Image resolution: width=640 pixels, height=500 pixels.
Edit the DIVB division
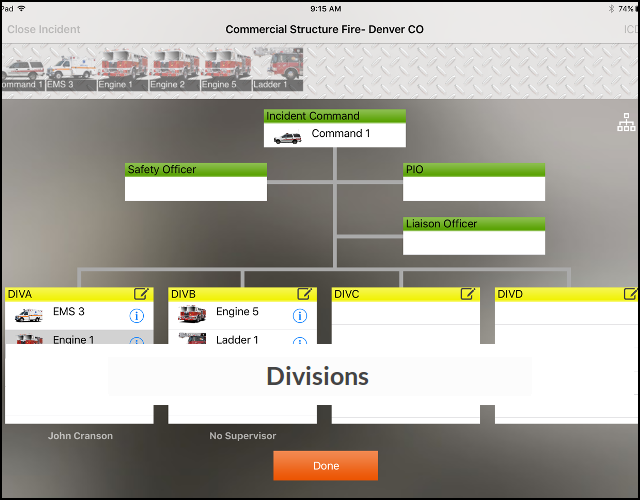[x=305, y=294]
